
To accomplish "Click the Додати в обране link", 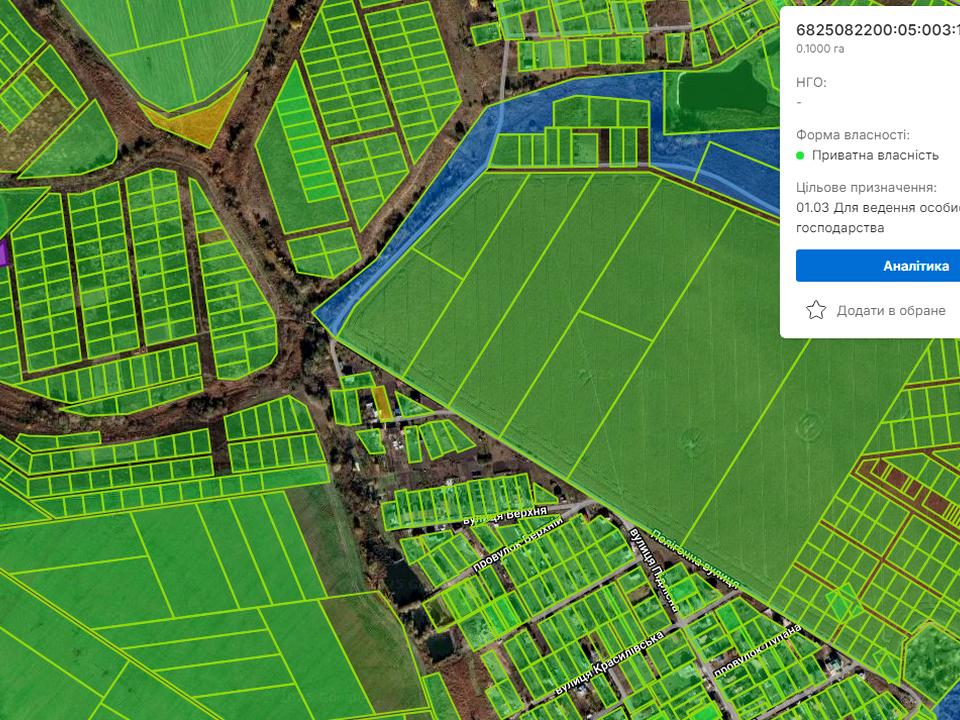I will click(890, 311).
